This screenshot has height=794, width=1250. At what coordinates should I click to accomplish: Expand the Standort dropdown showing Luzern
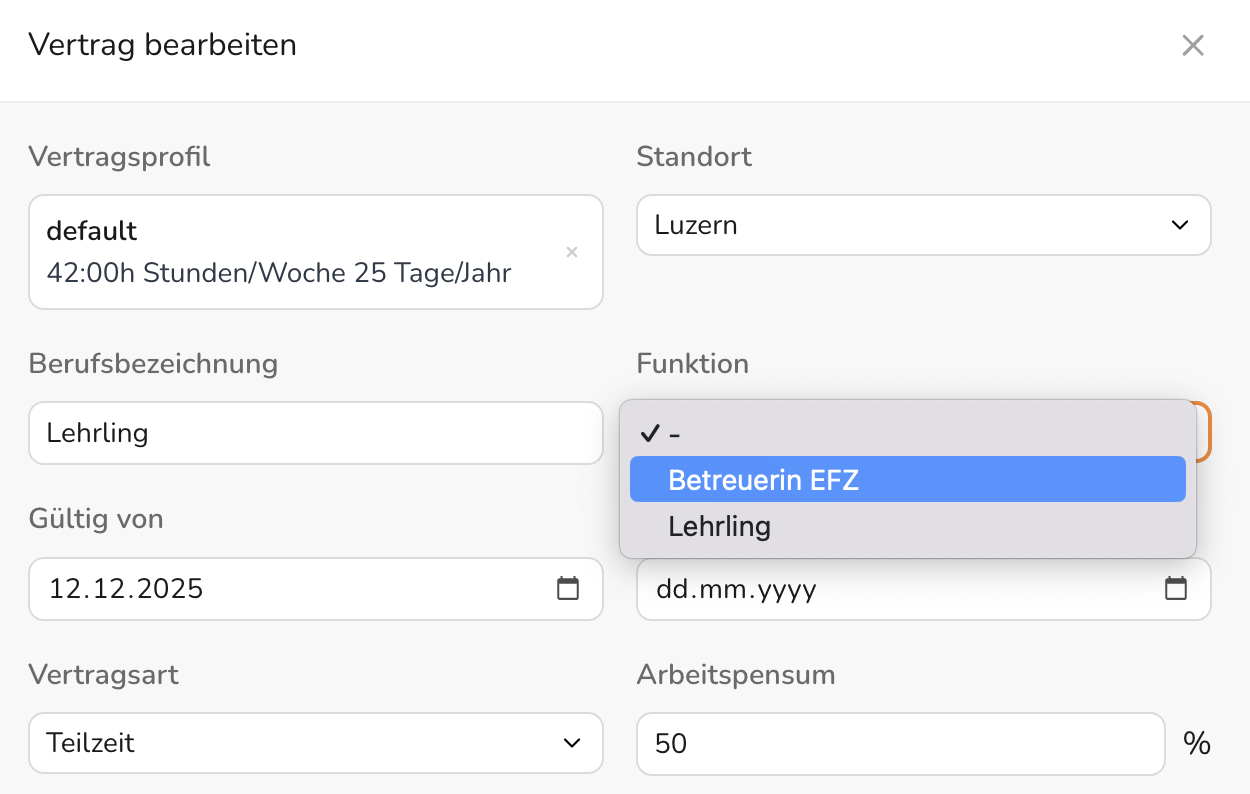924,225
